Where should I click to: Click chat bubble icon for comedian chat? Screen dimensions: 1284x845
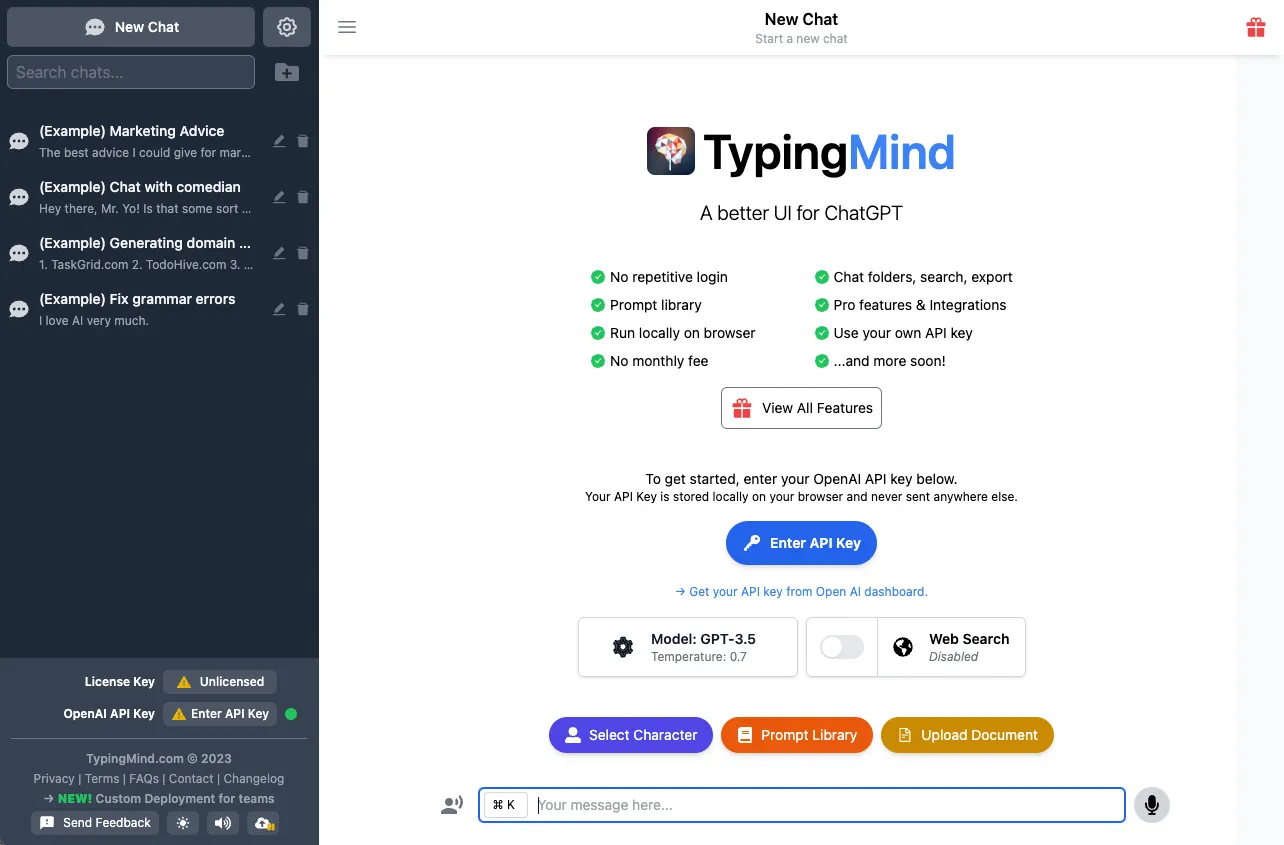point(19,197)
